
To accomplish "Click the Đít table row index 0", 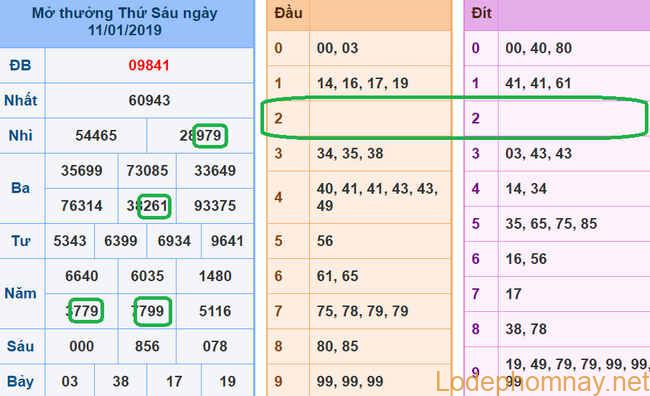I will tap(475, 48).
